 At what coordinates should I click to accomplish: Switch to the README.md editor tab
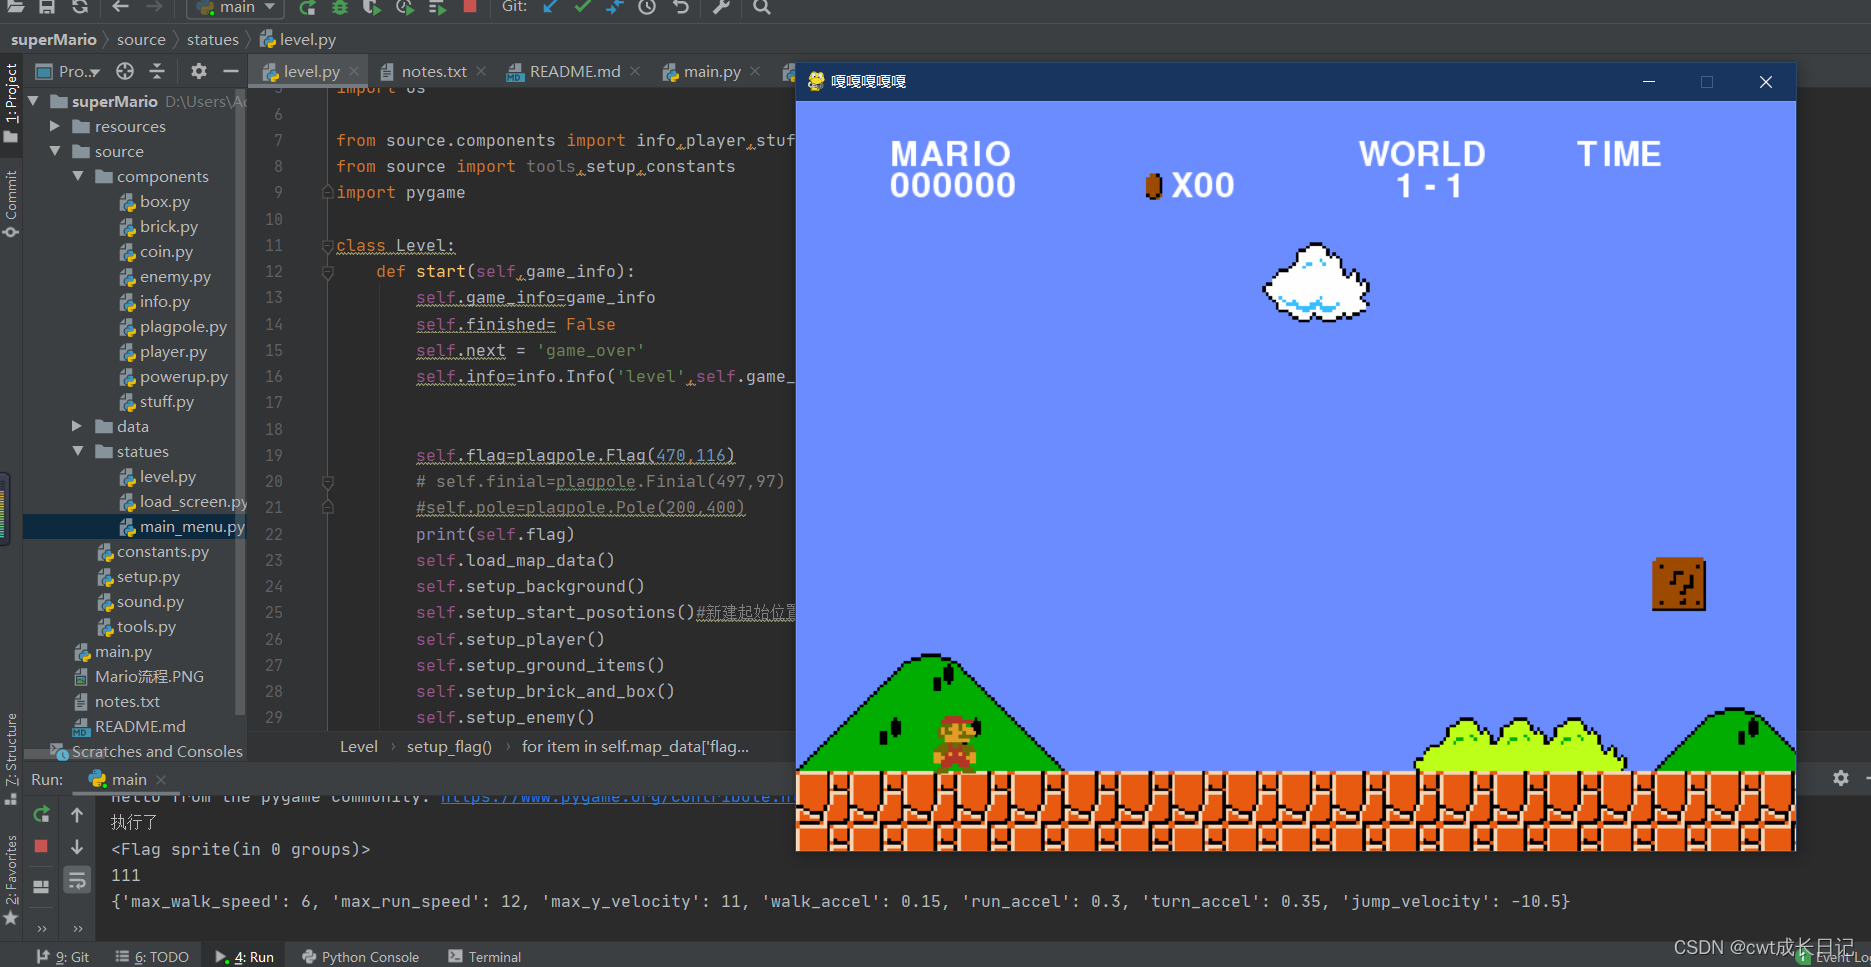(575, 71)
